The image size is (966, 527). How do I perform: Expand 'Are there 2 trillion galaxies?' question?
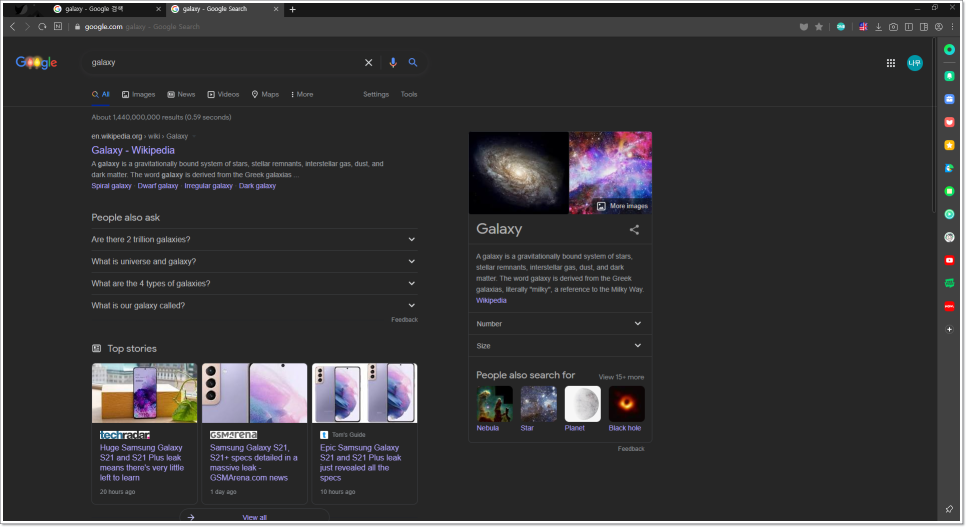click(254, 239)
